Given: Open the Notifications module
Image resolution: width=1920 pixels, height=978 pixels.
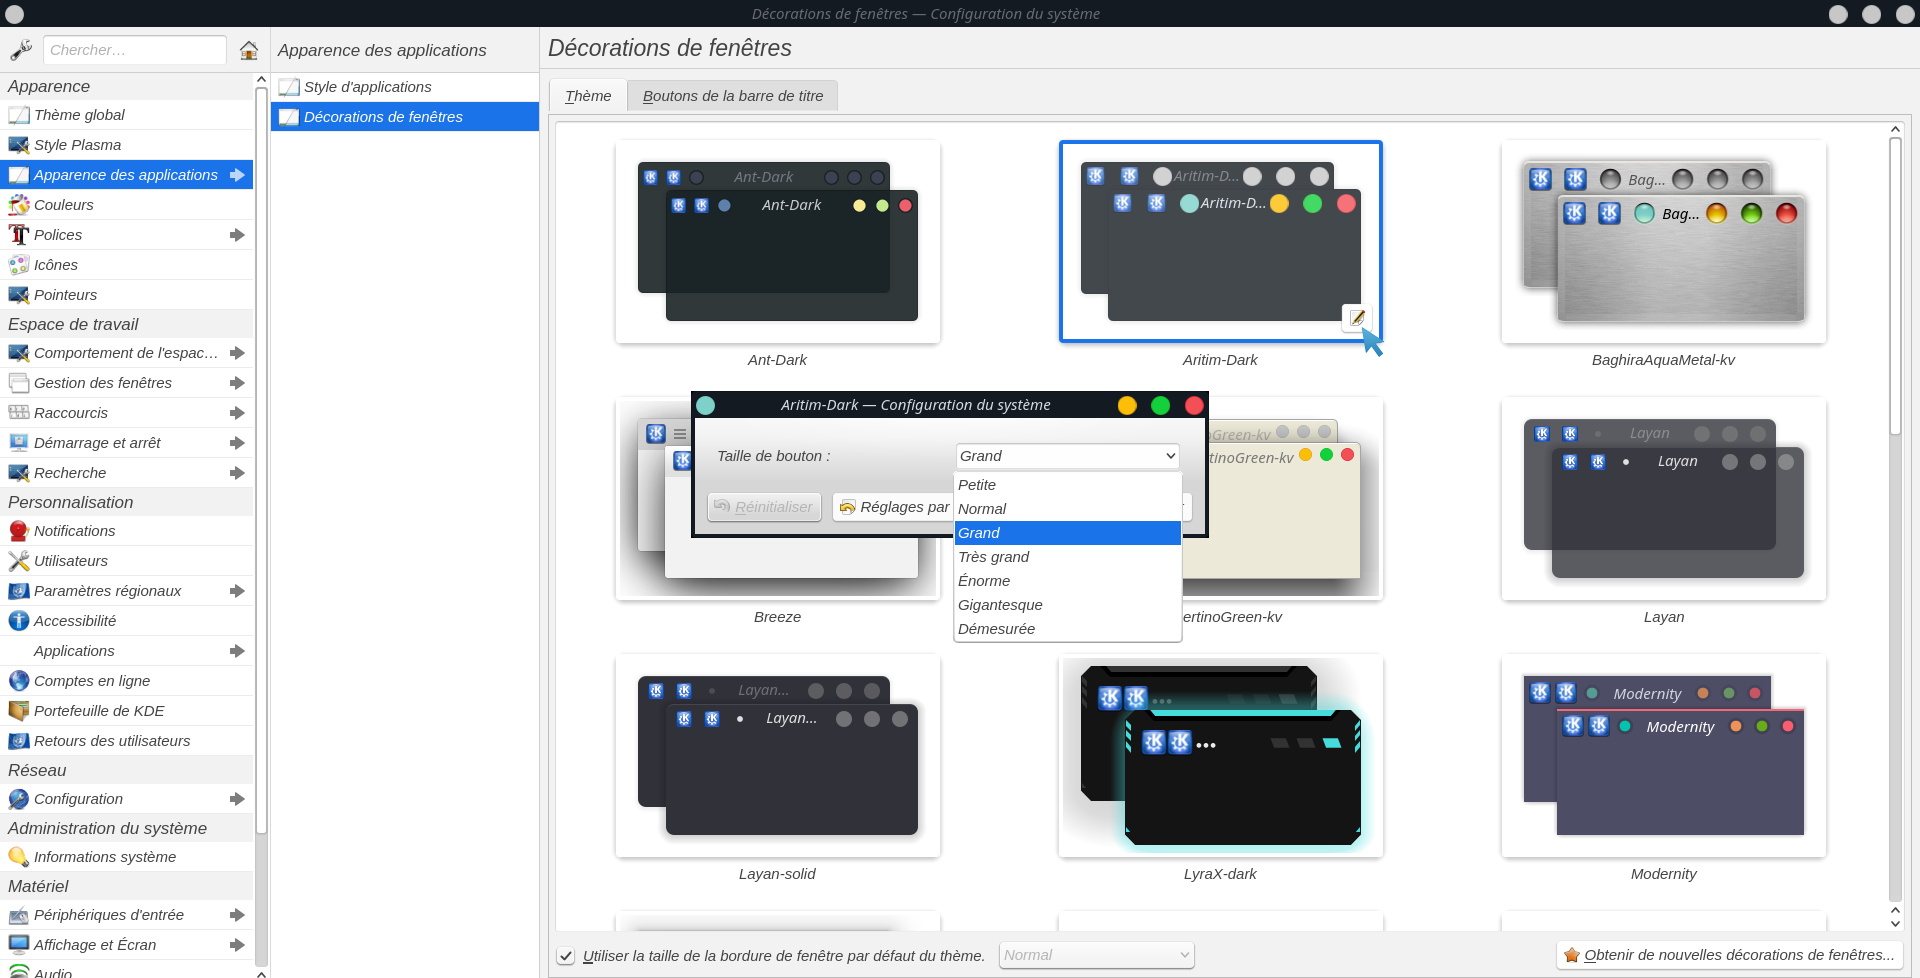Looking at the screenshot, I should tap(126, 531).
